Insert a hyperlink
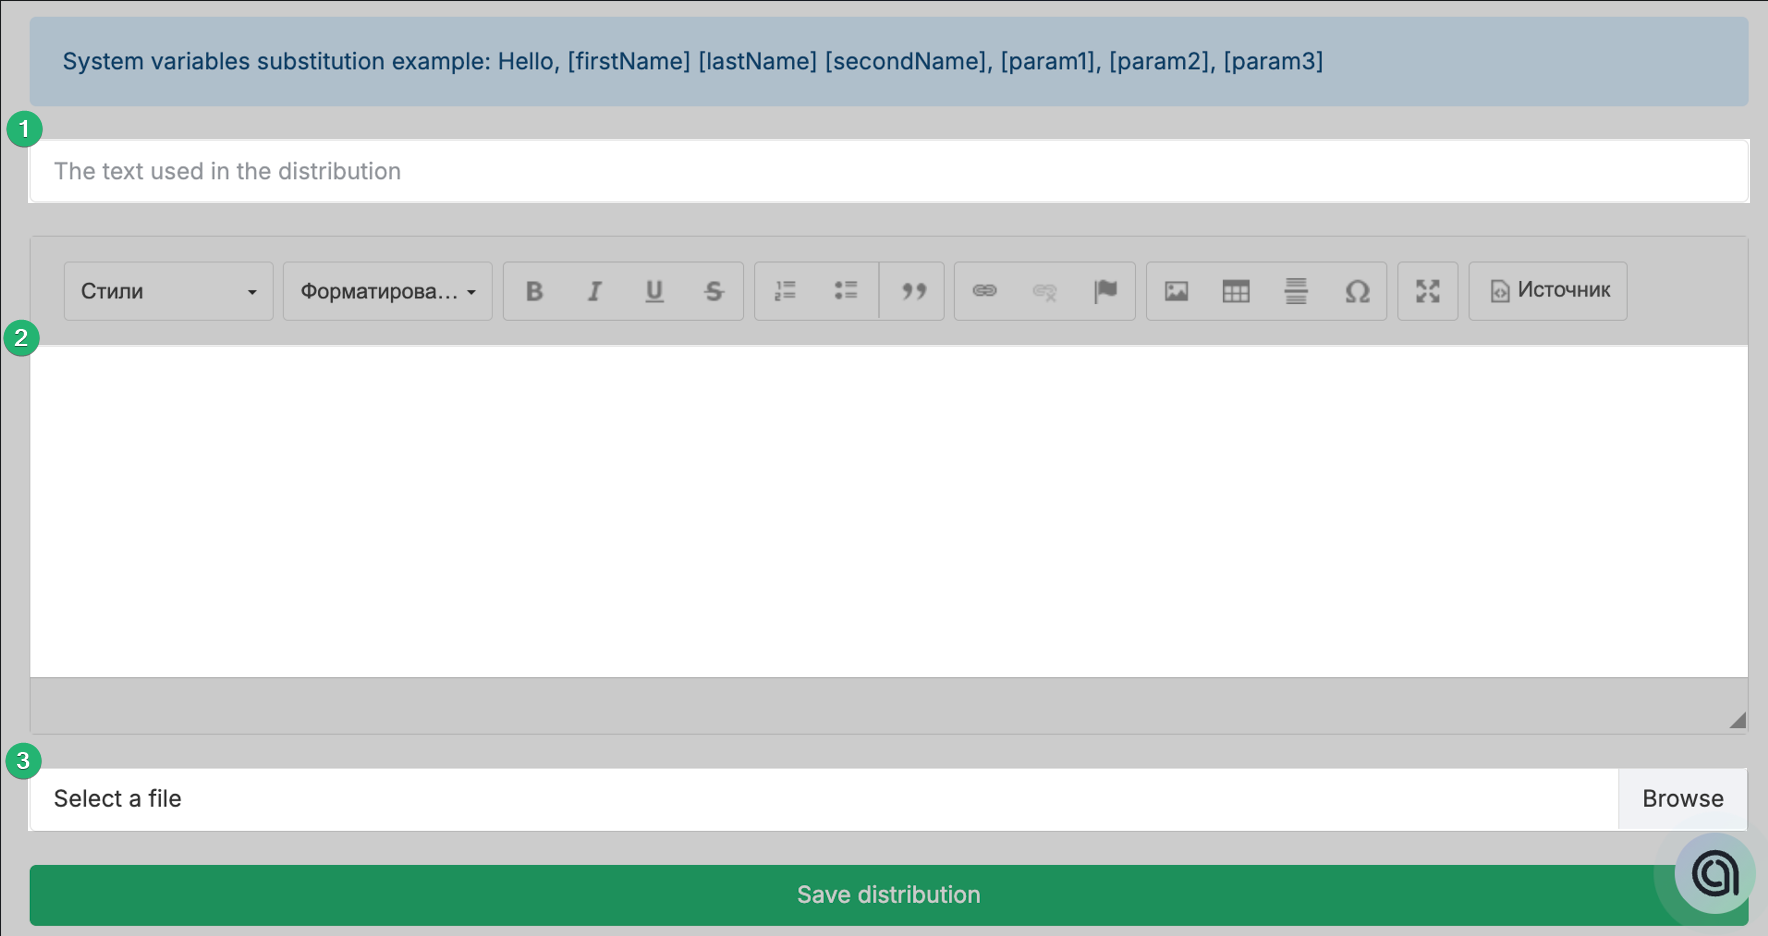The image size is (1768, 936). (985, 291)
